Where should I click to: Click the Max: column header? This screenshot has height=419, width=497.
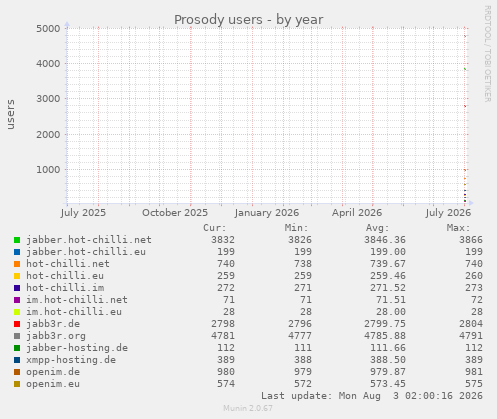458,228
